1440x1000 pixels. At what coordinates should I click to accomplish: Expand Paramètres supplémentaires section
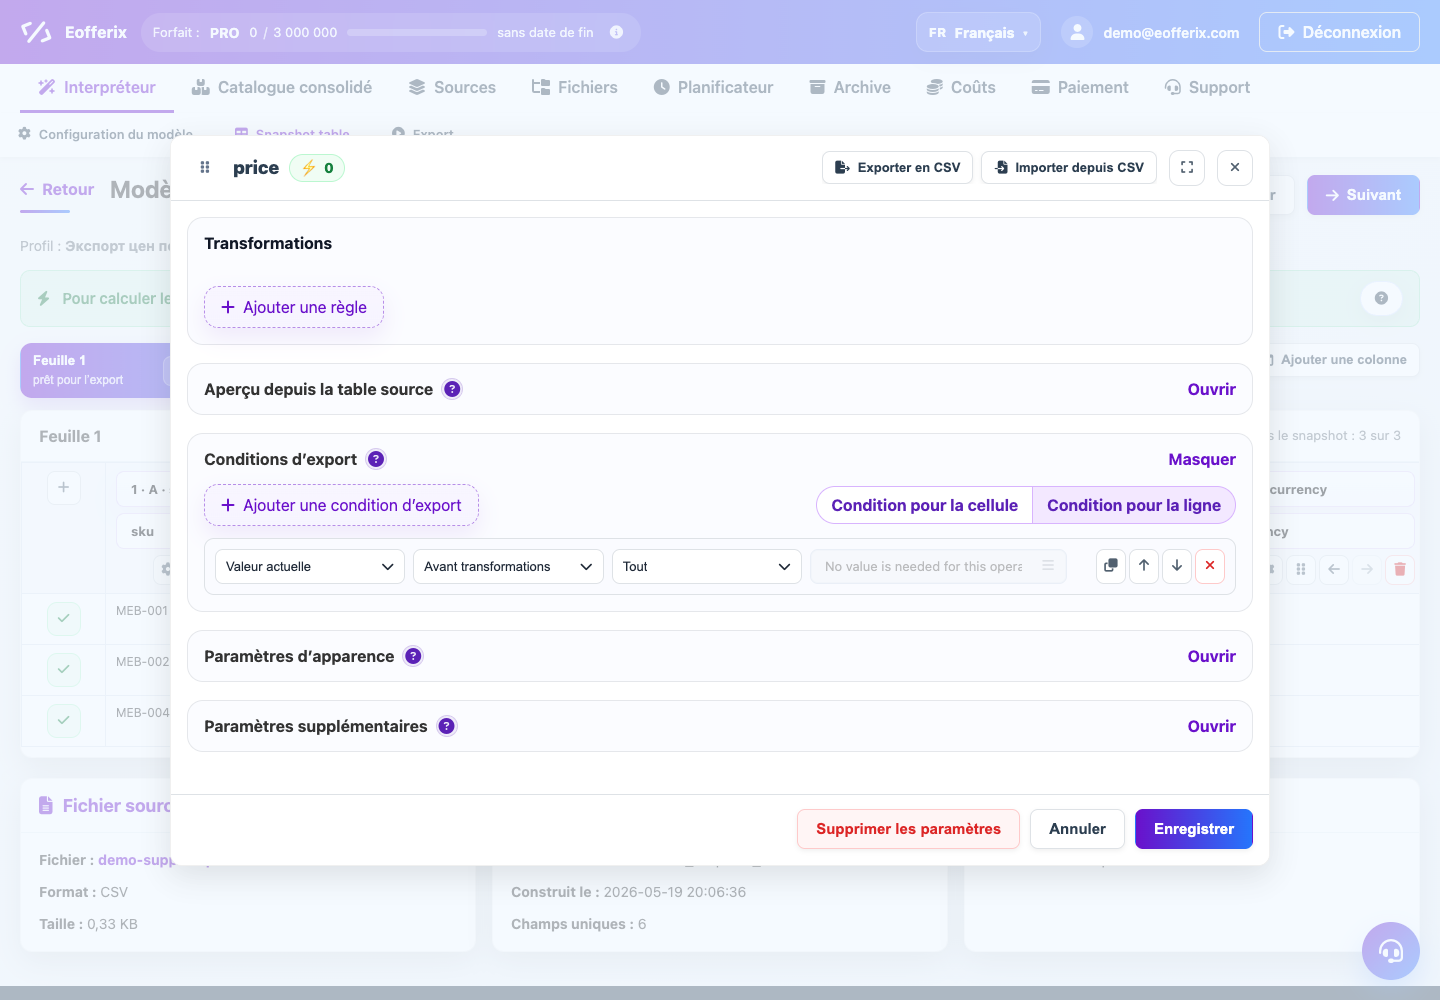[1211, 726]
